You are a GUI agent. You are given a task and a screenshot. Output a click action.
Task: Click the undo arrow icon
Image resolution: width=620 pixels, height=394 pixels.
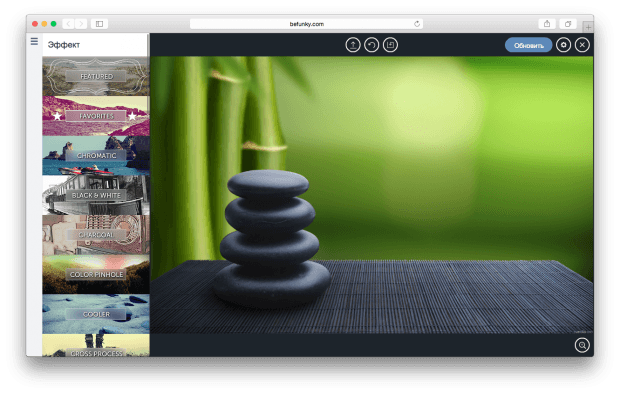tap(371, 45)
